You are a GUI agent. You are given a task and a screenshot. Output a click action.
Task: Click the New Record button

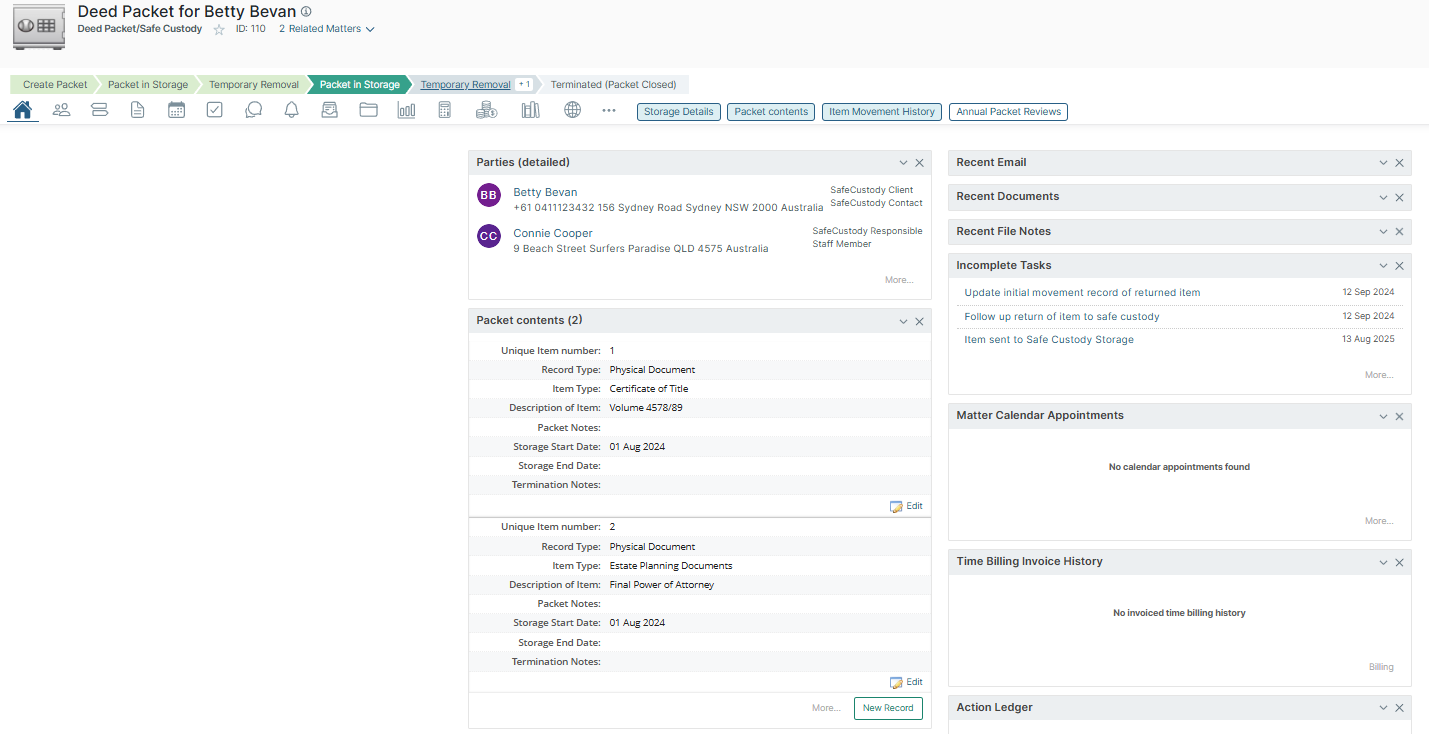[x=887, y=708]
